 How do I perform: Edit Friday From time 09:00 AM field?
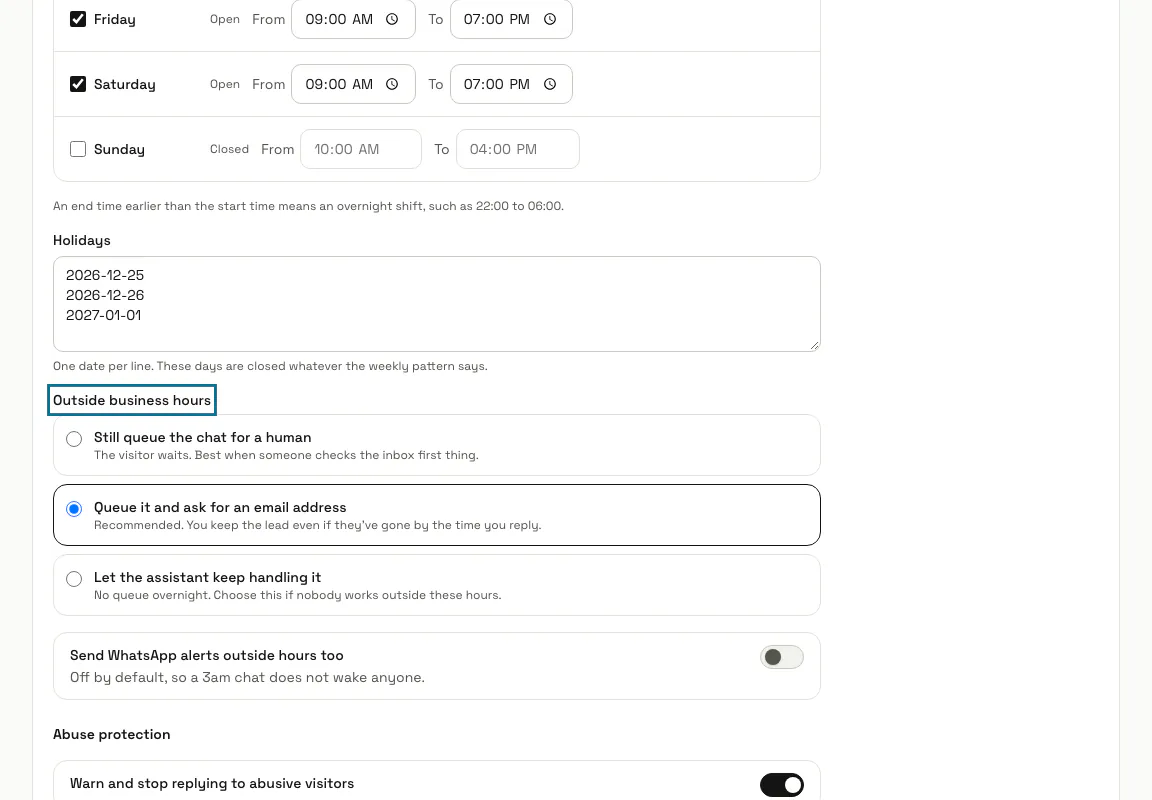pos(353,19)
